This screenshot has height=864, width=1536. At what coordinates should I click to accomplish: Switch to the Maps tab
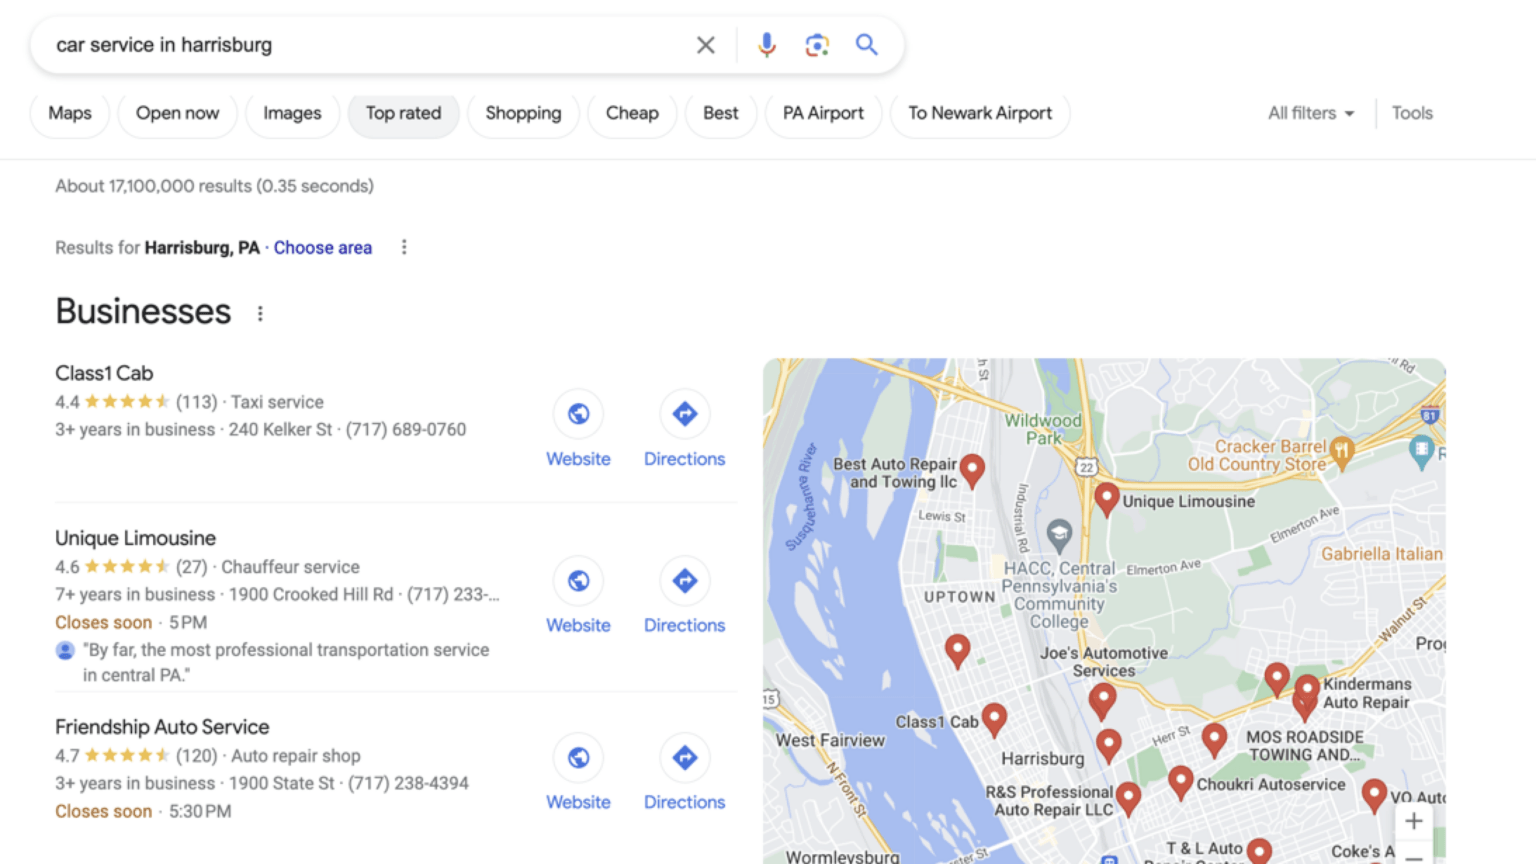tap(69, 113)
